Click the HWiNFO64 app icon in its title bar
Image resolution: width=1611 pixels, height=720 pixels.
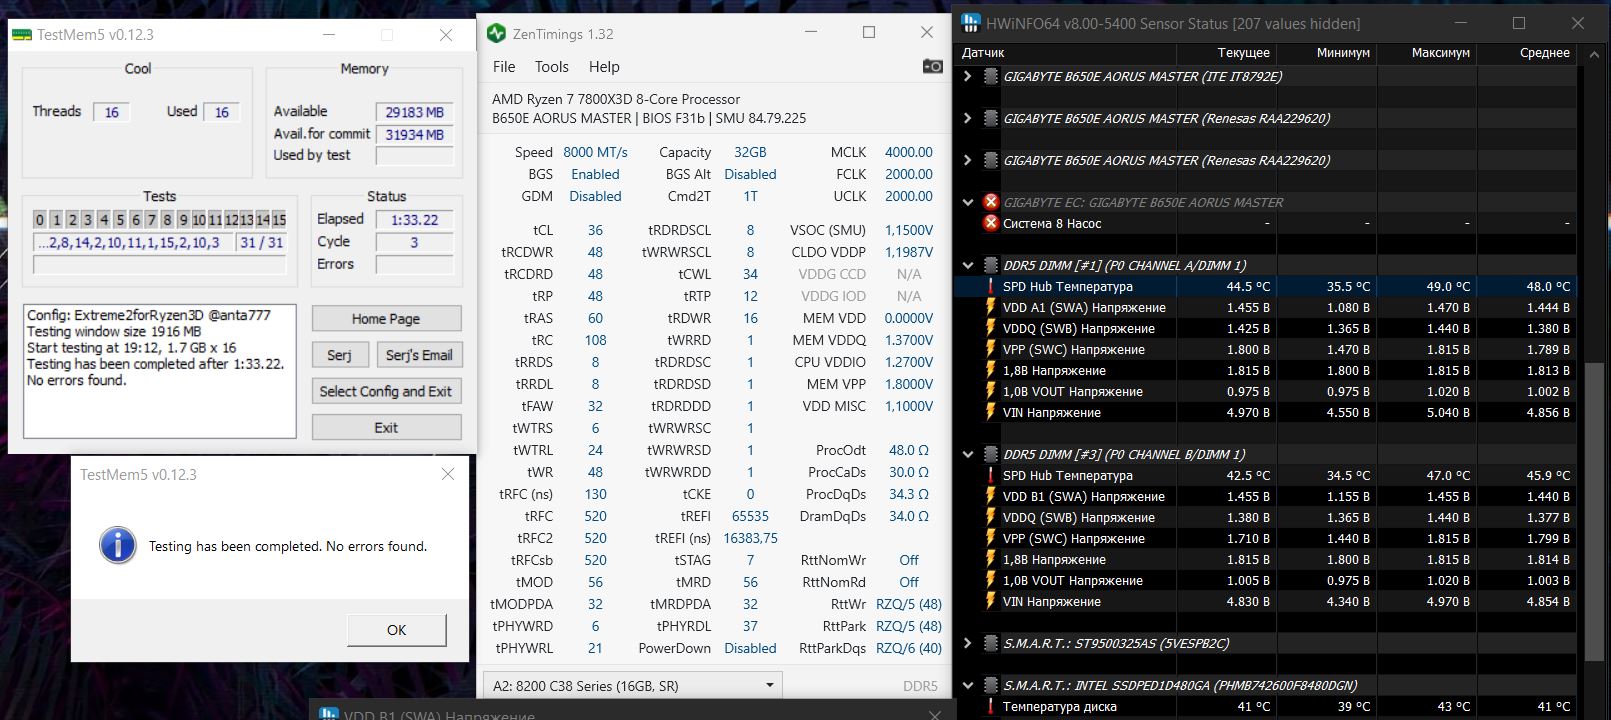click(970, 23)
